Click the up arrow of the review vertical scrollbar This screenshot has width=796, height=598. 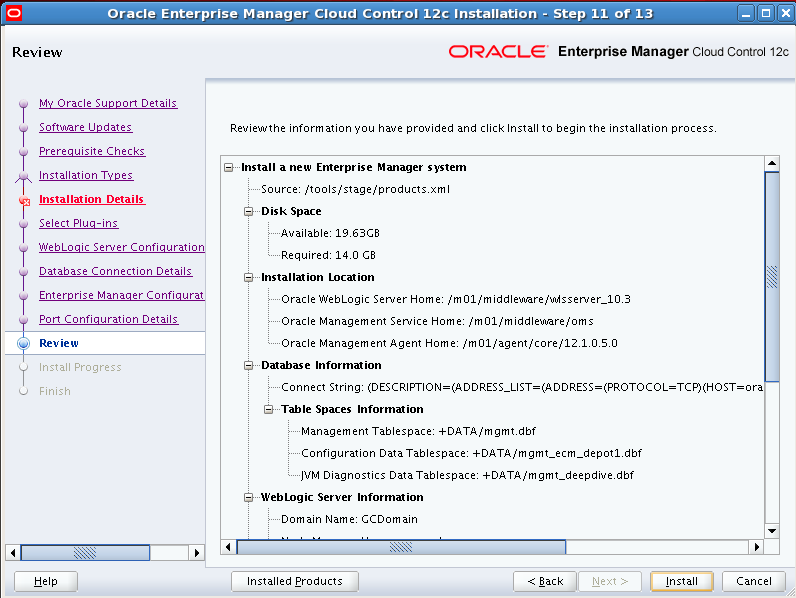click(x=772, y=163)
